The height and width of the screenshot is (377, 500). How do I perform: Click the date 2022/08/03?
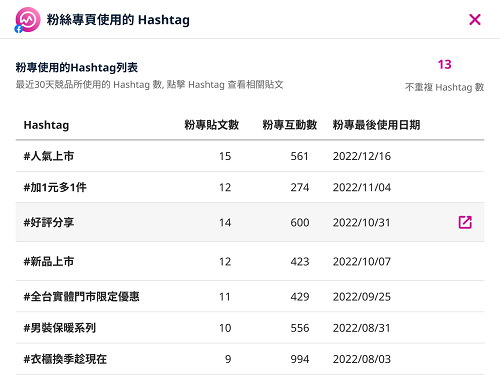[362, 359]
